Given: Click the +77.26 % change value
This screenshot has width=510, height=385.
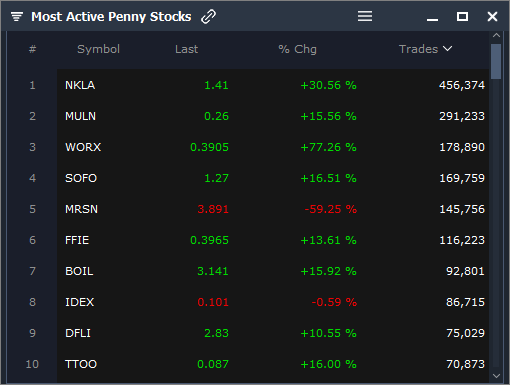Looking at the screenshot, I should pyautogui.click(x=328, y=147).
